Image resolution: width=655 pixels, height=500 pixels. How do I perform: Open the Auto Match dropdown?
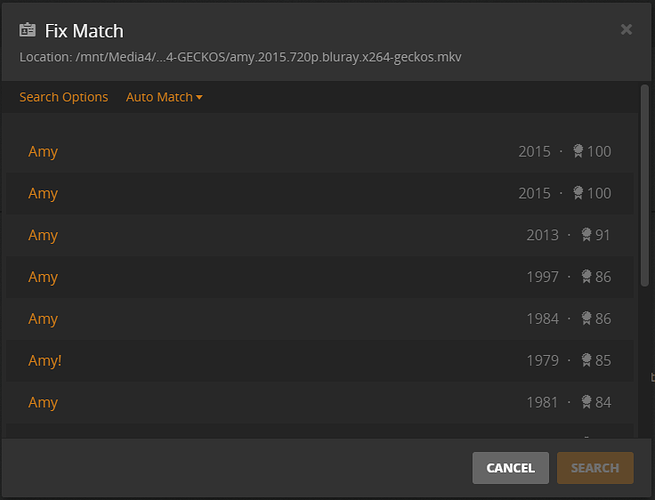click(x=164, y=97)
